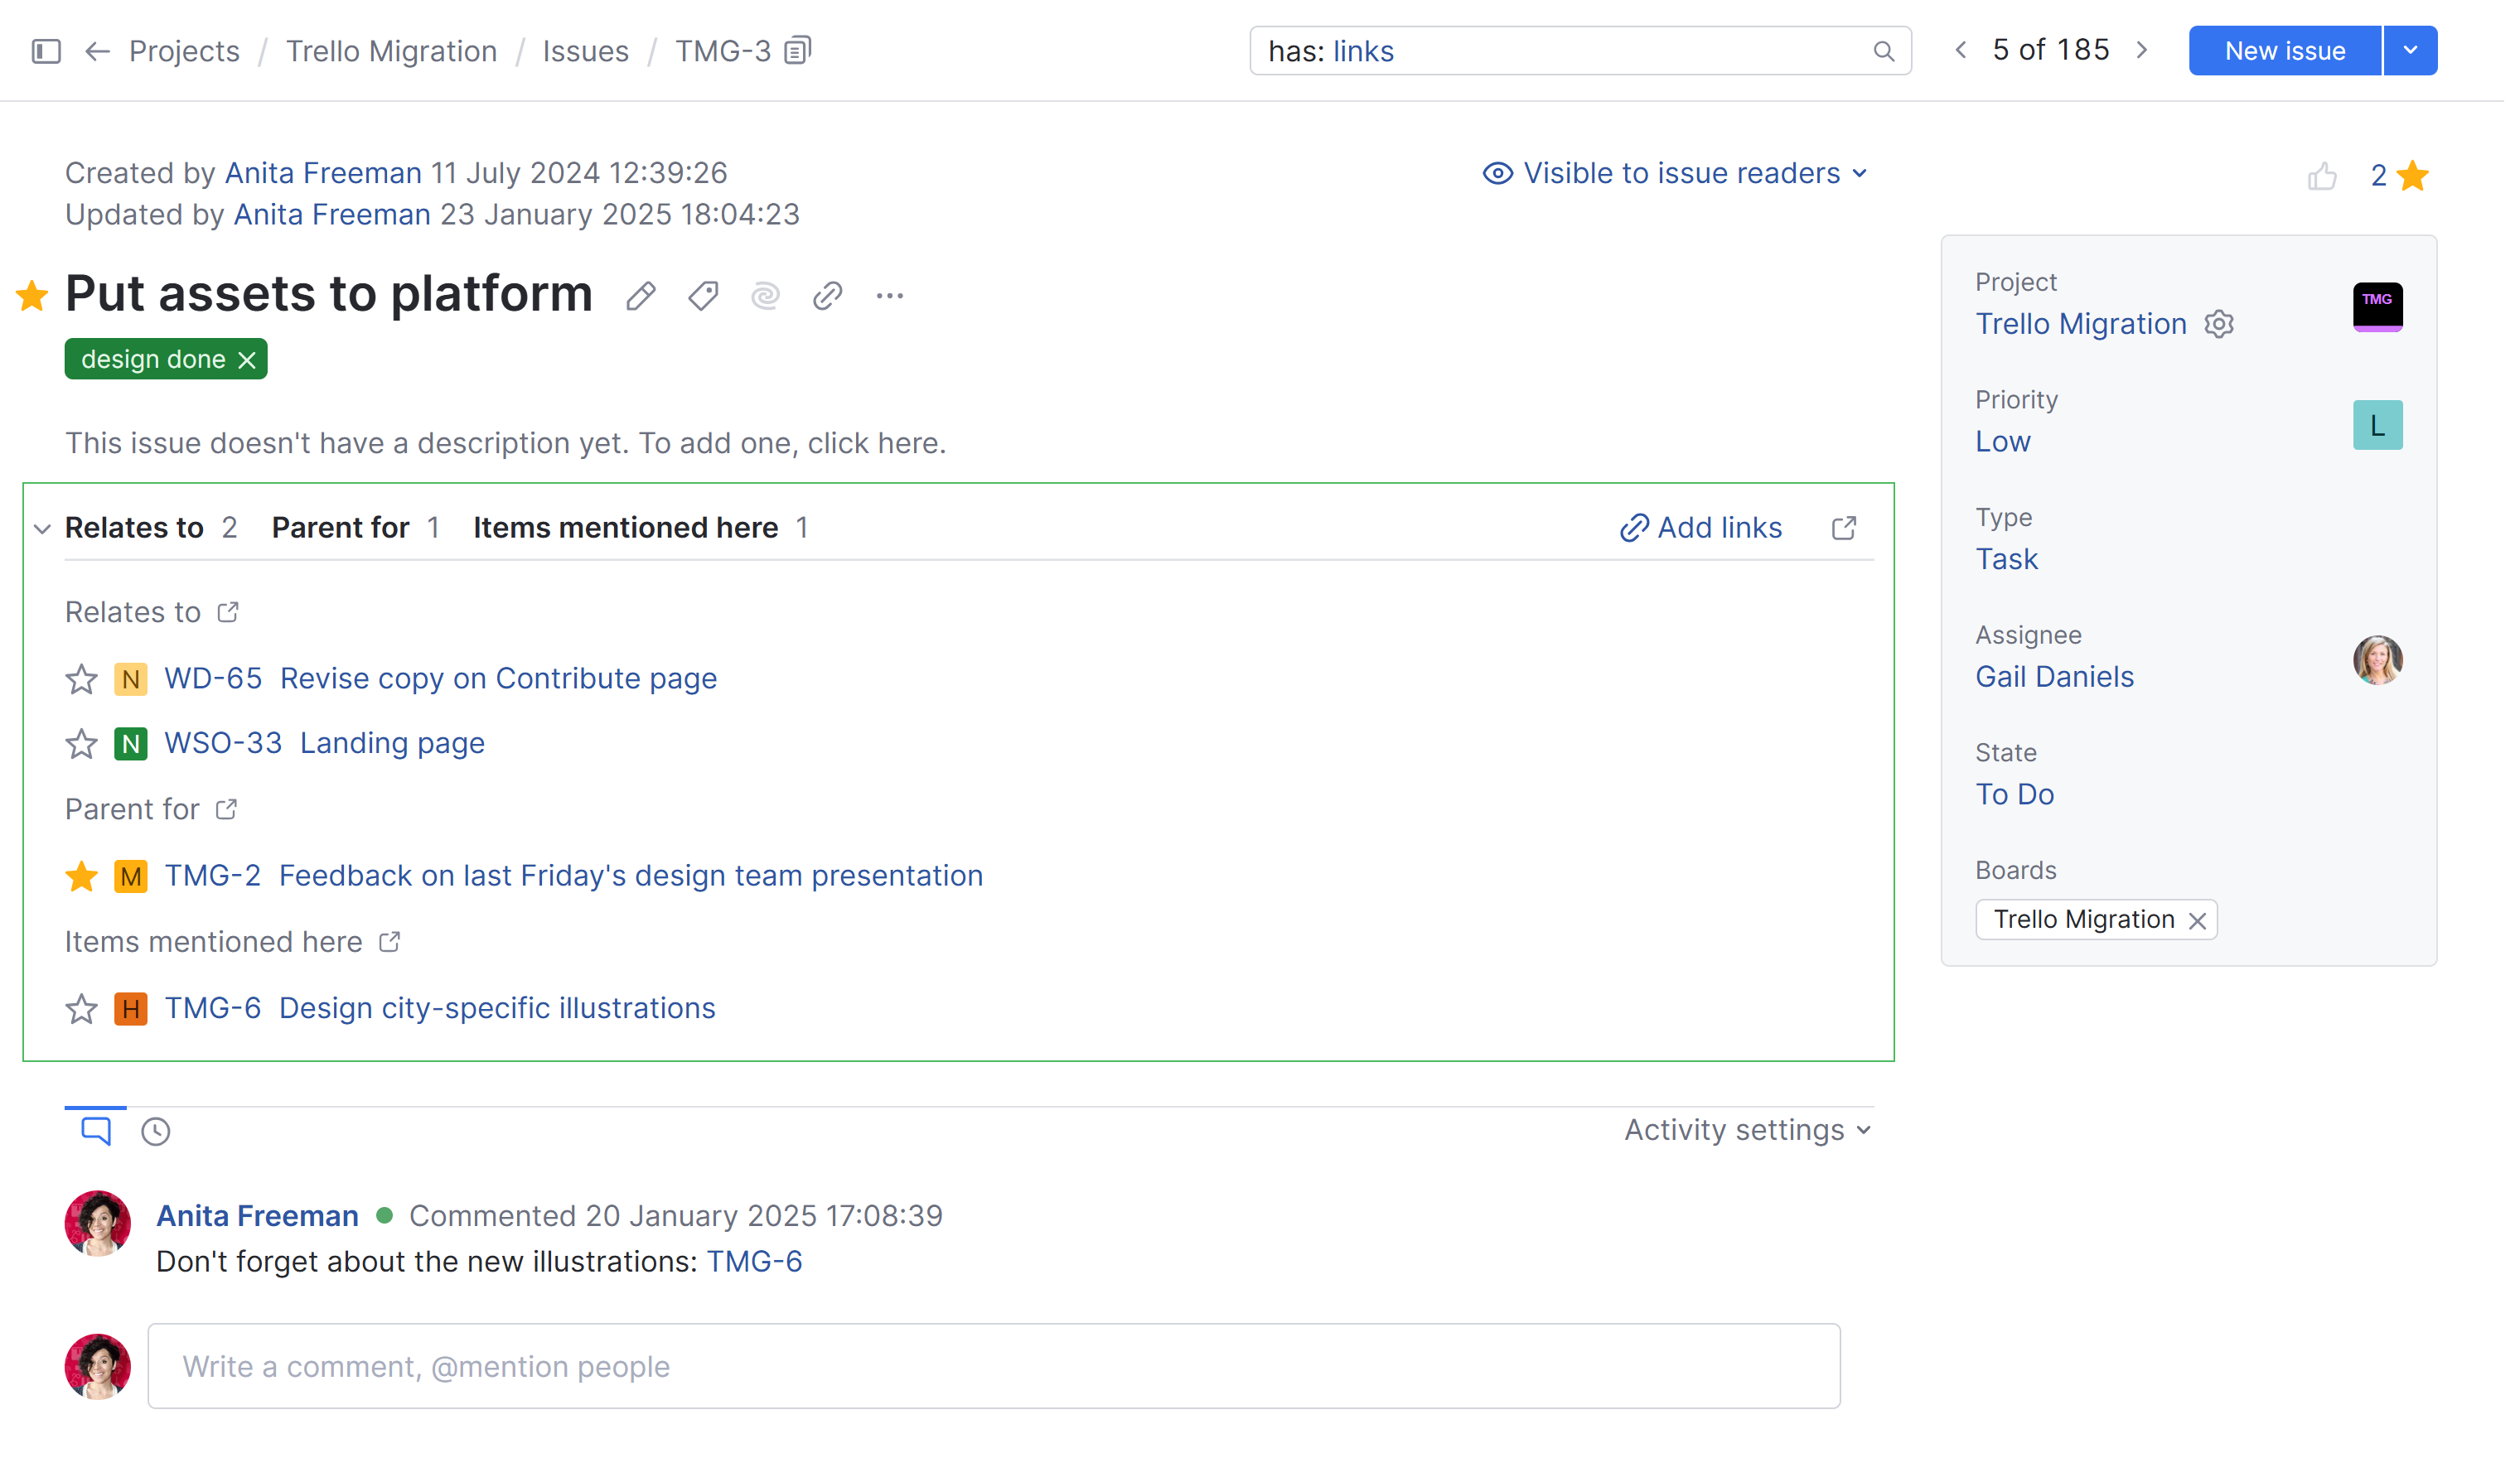Open the New issue dropdown arrow
Image resolution: width=2520 pixels, height=1458 pixels.
(x=2410, y=50)
